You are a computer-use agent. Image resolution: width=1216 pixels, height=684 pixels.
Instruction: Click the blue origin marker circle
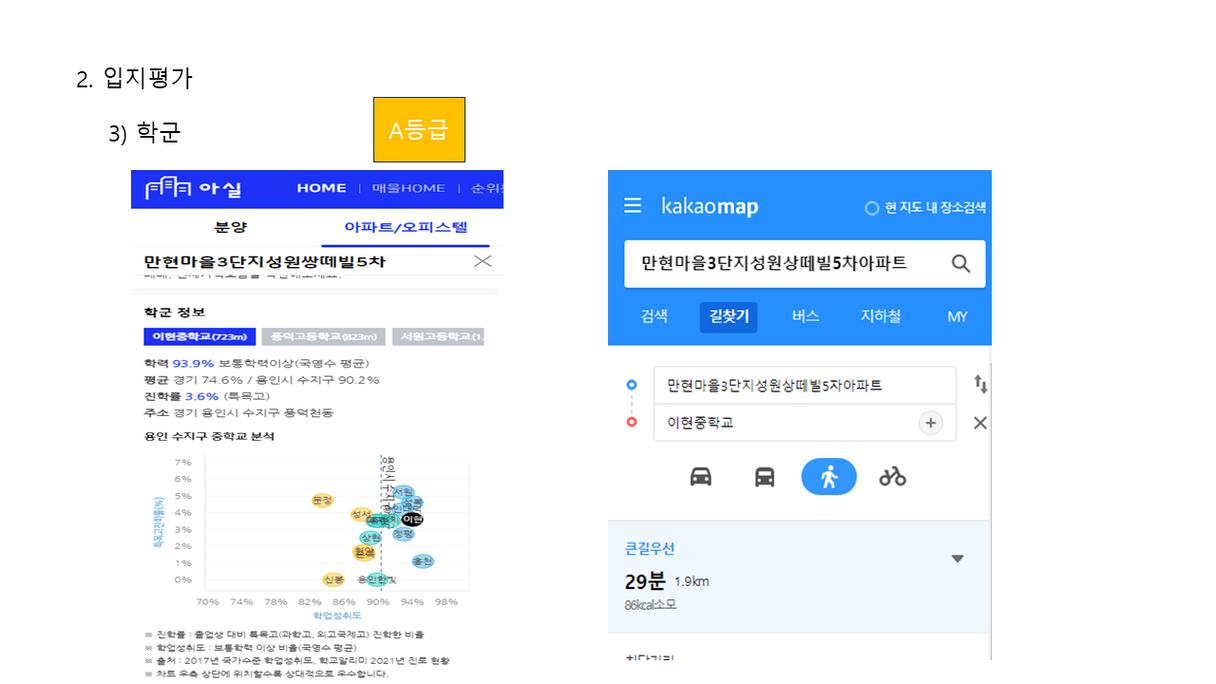point(631,384)
